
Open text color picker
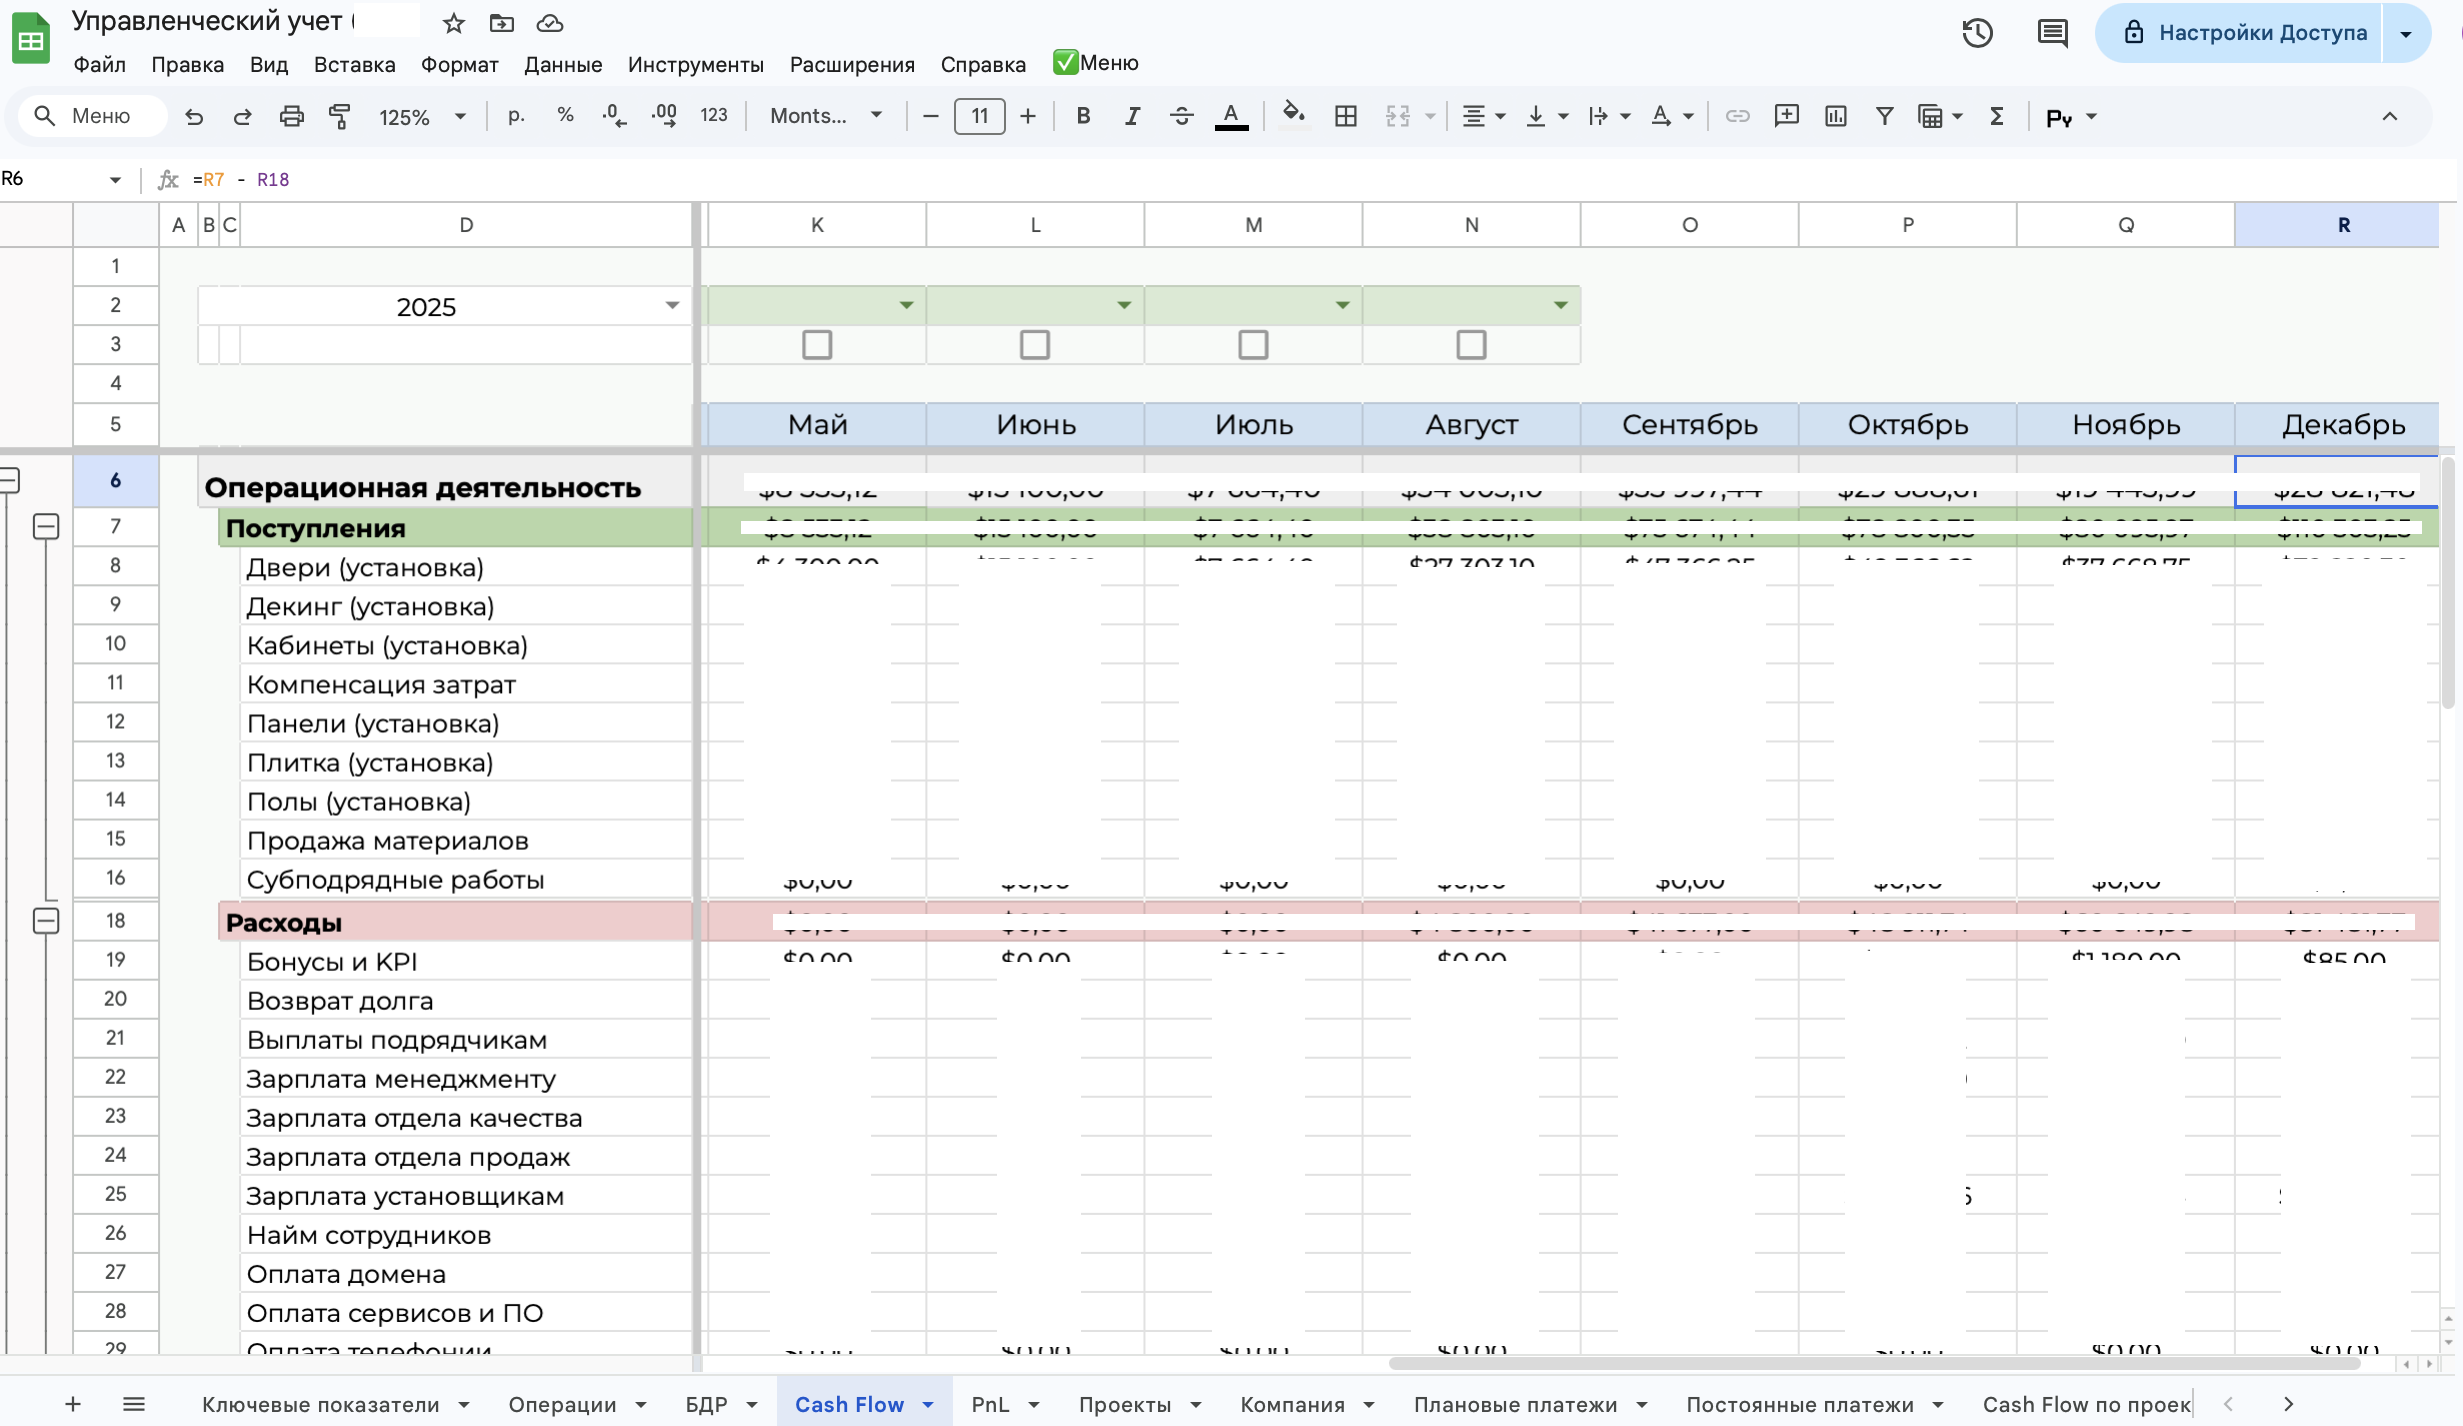(1231, 116)
